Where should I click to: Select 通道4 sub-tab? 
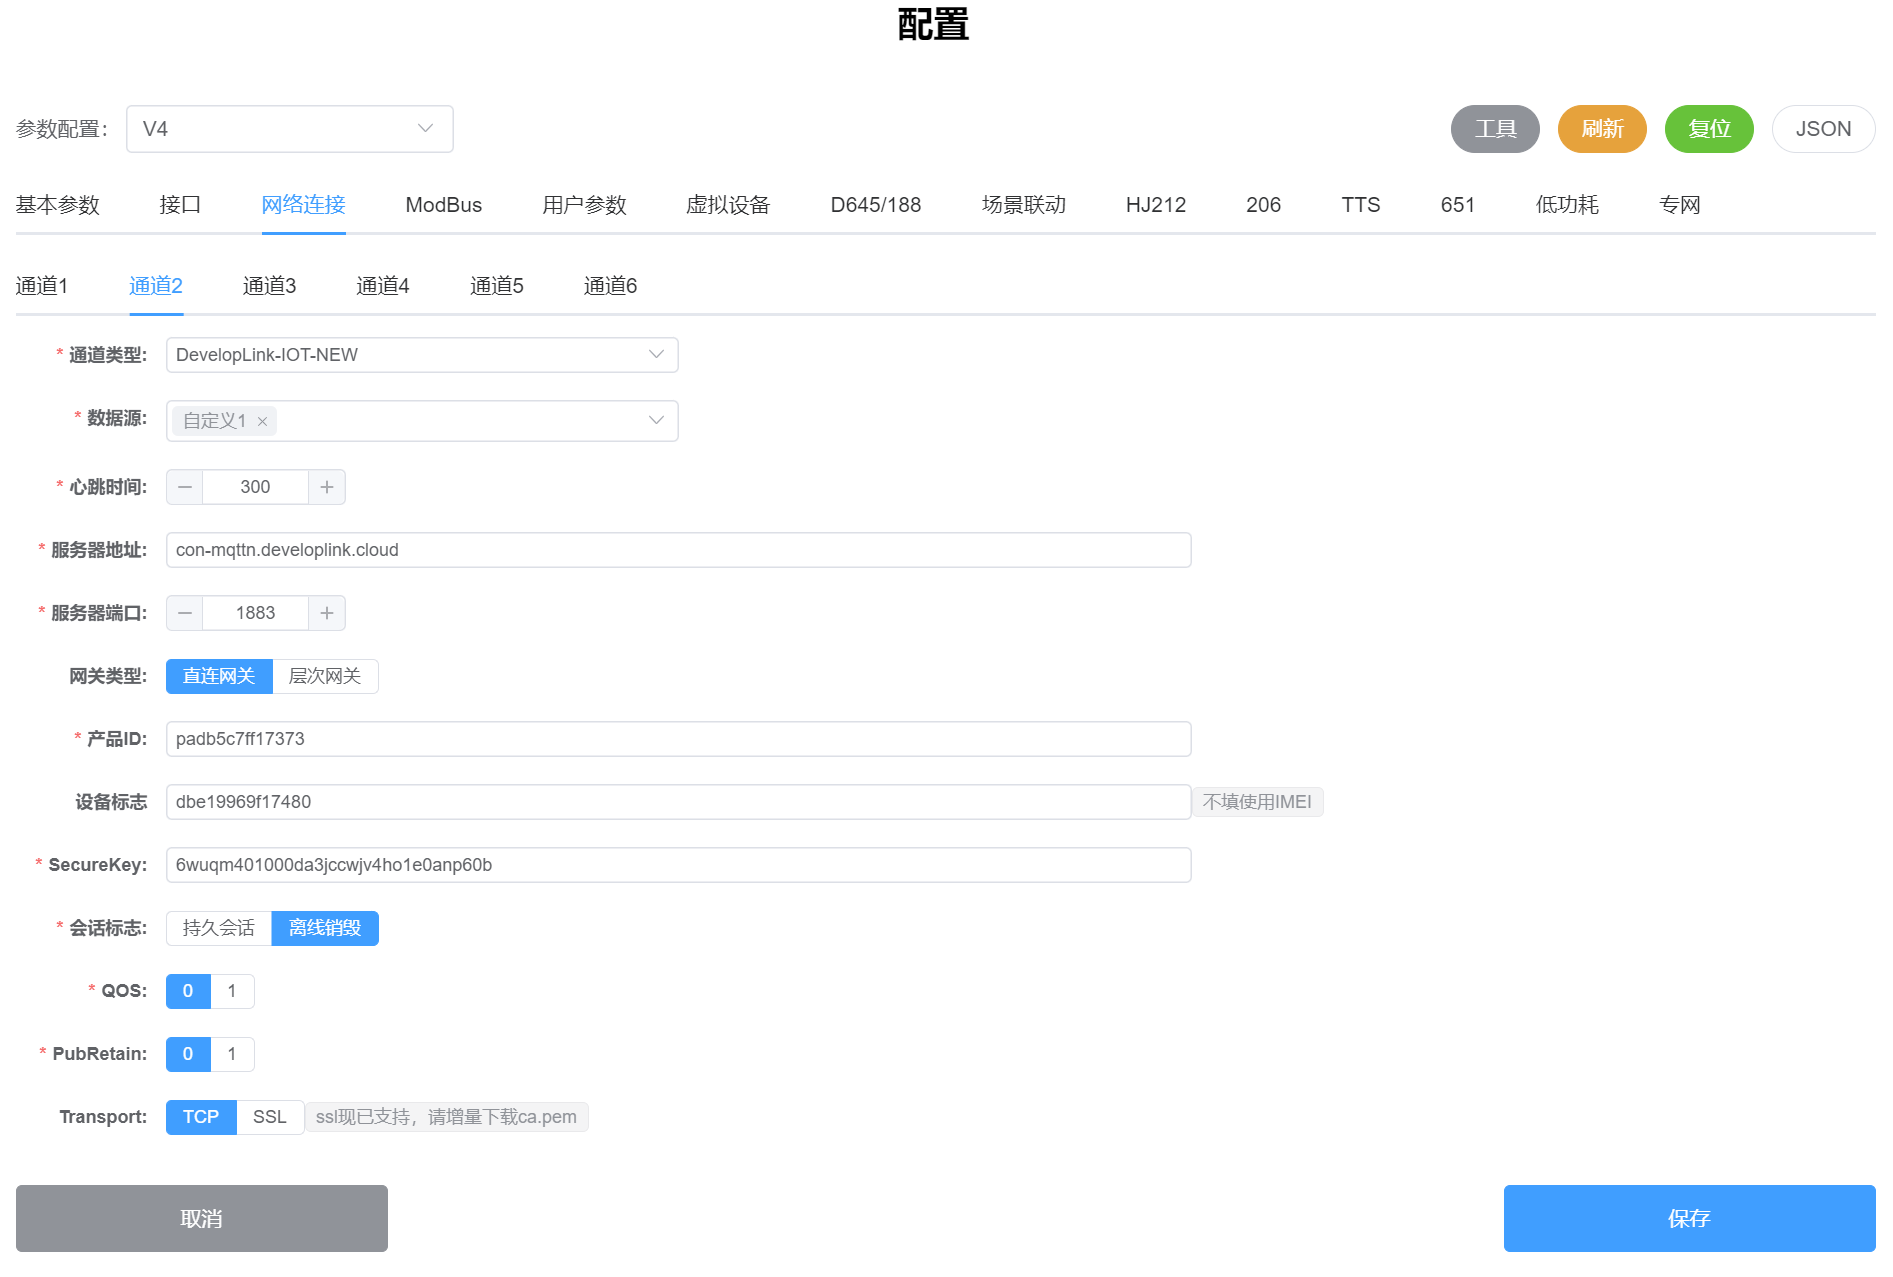(x=383, y=286)
